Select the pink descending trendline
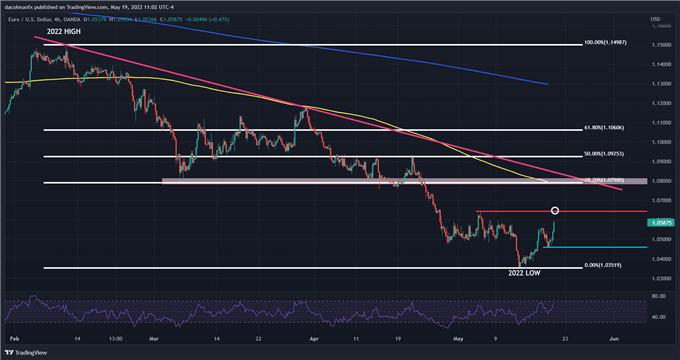The width and height of the screenshot is (680, 360). tap(328, 113)
